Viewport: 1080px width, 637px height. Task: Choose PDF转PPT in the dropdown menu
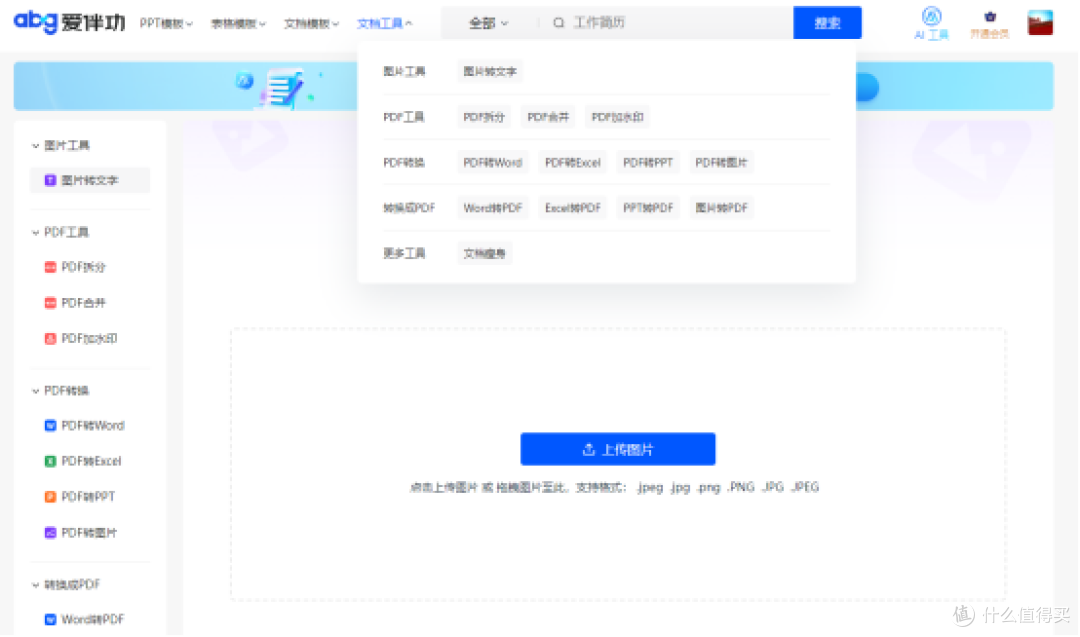pyautogui.click(x=647, y=163)
